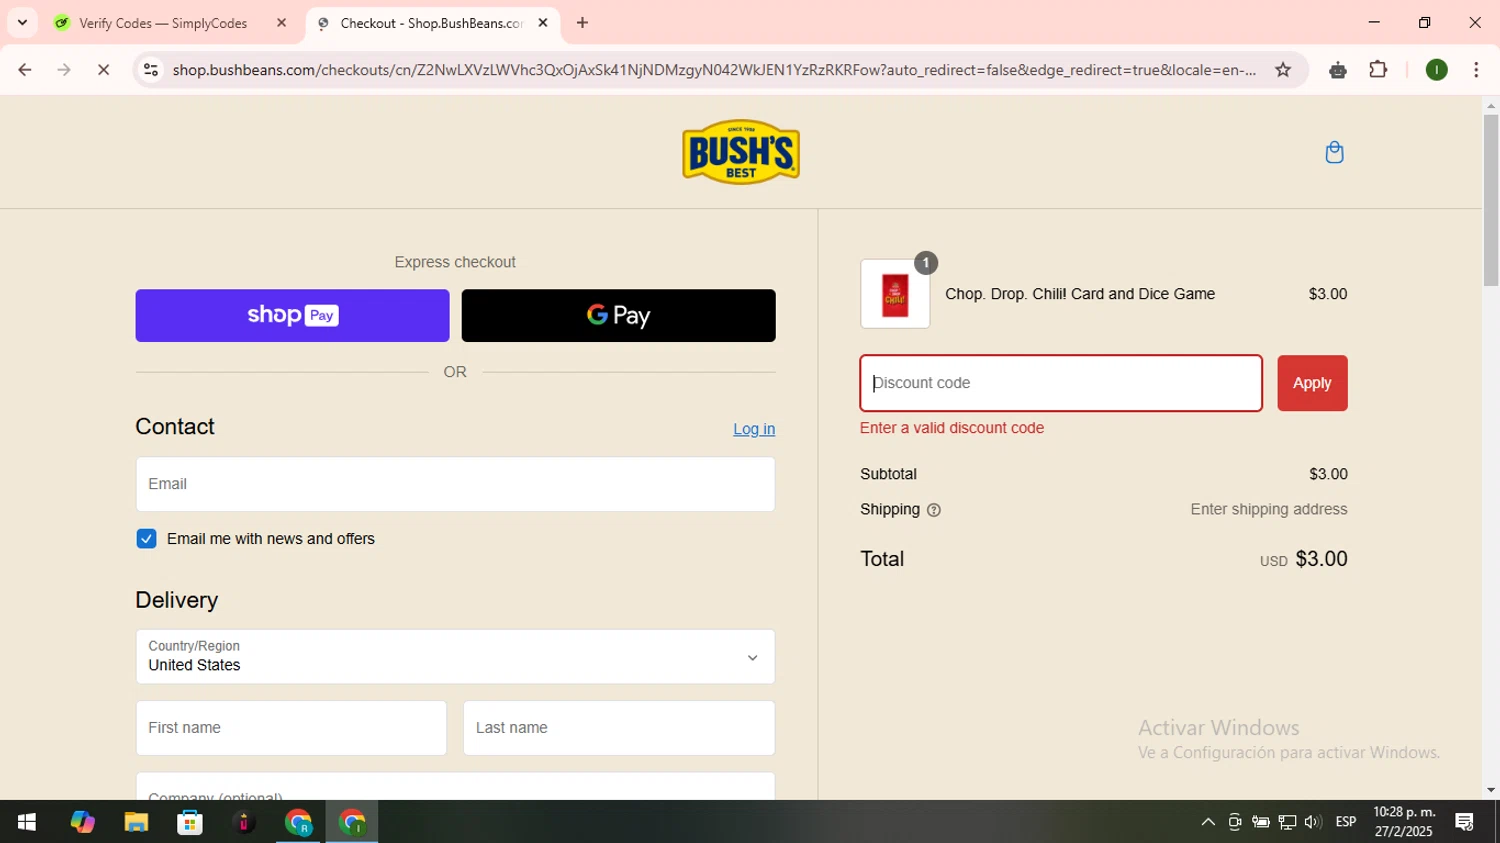This screenshot has width=1500, height=843.
Task: Open the cart bag icon
Action: pos(1334,152)
